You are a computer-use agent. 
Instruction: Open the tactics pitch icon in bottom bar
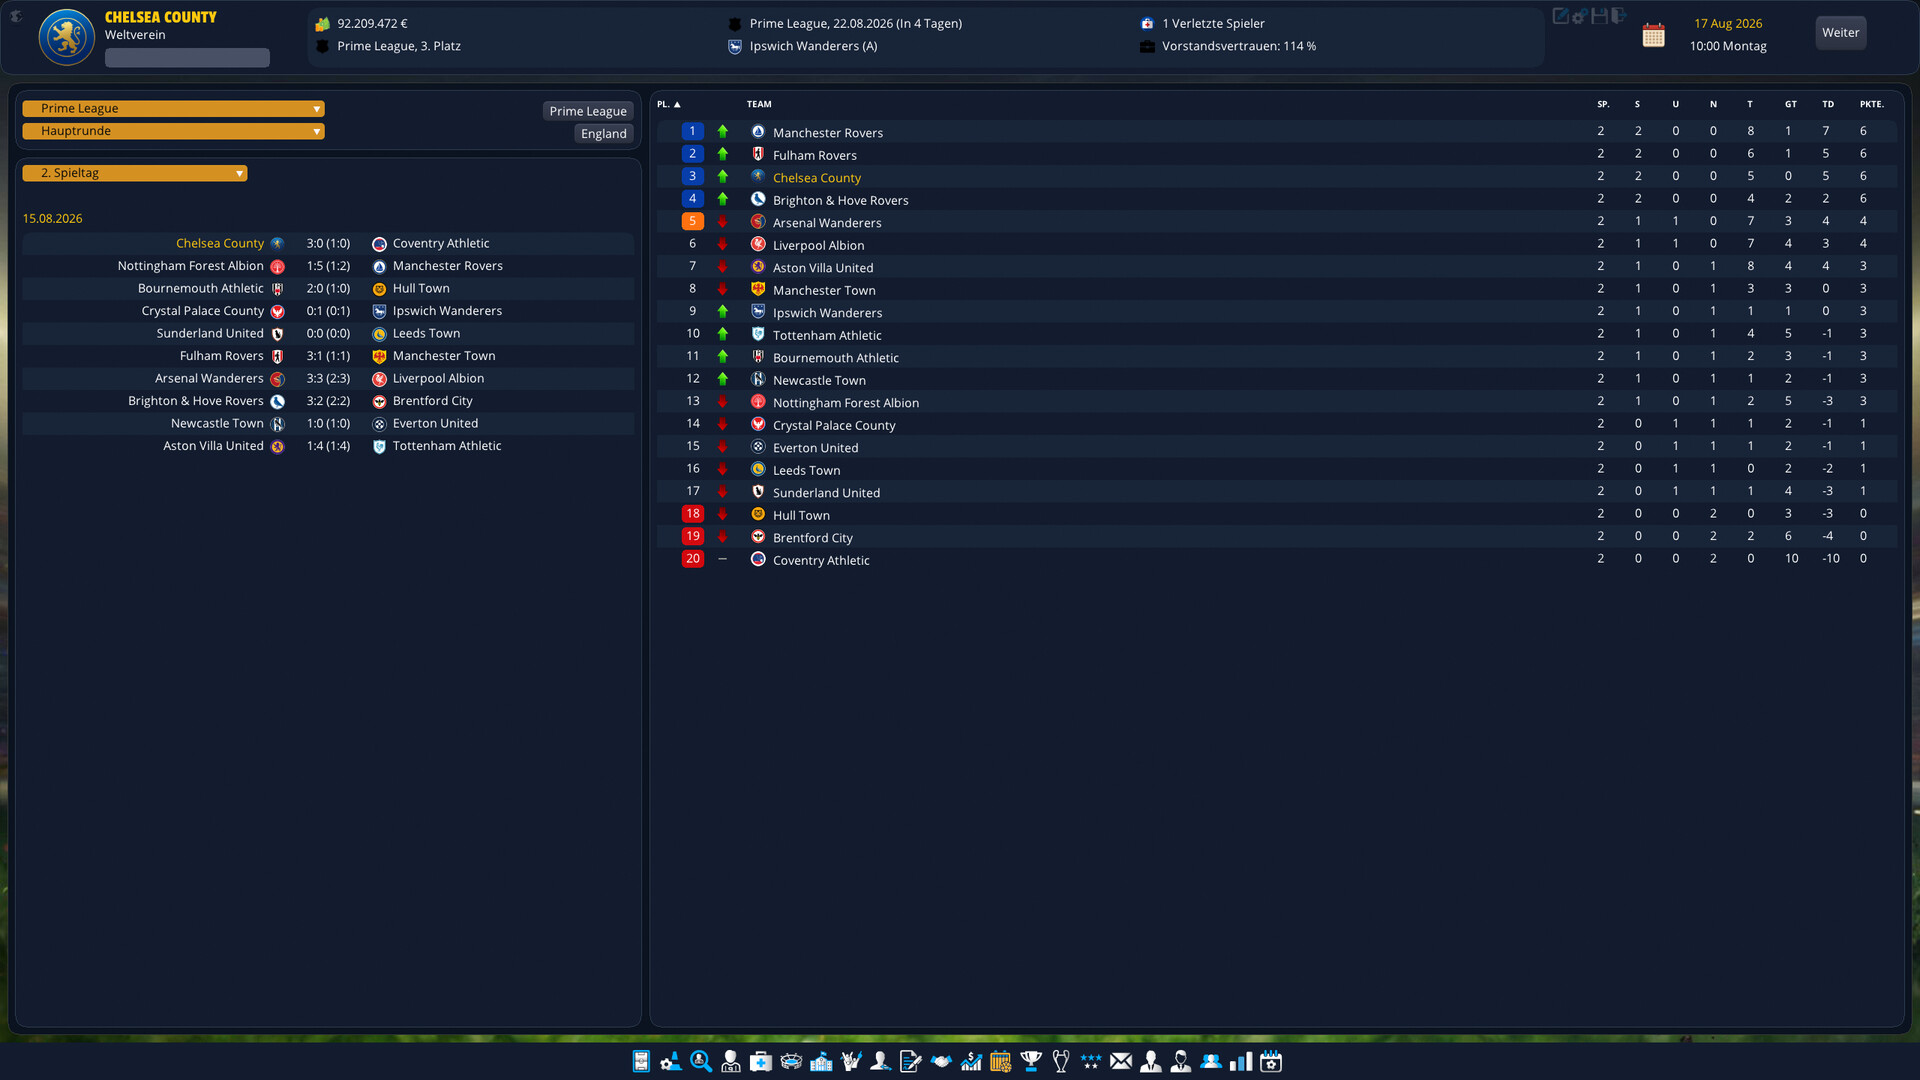pyautogui.click(x=641, y=1061)
